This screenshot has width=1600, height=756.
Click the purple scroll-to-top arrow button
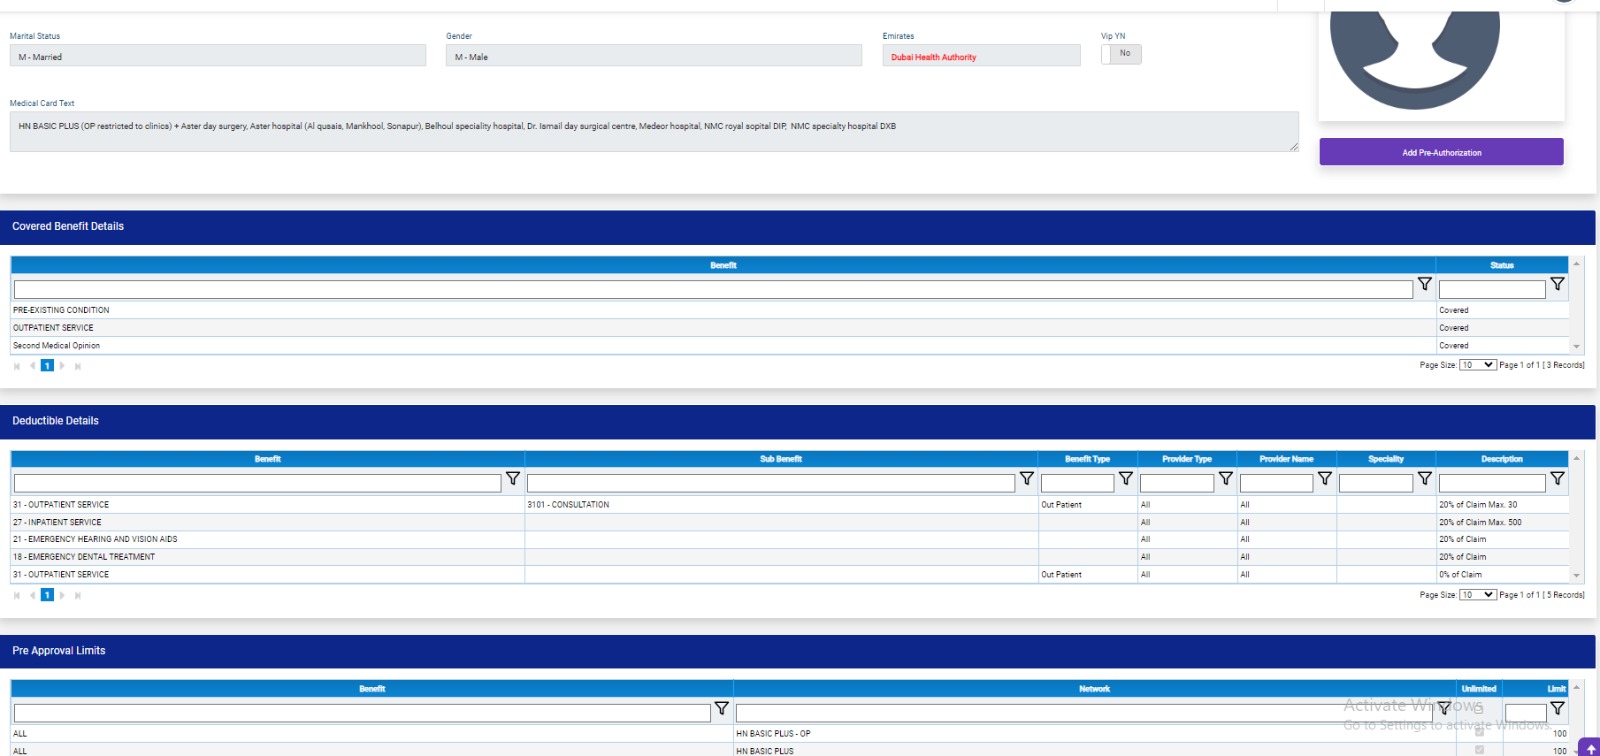[1590, 748]
